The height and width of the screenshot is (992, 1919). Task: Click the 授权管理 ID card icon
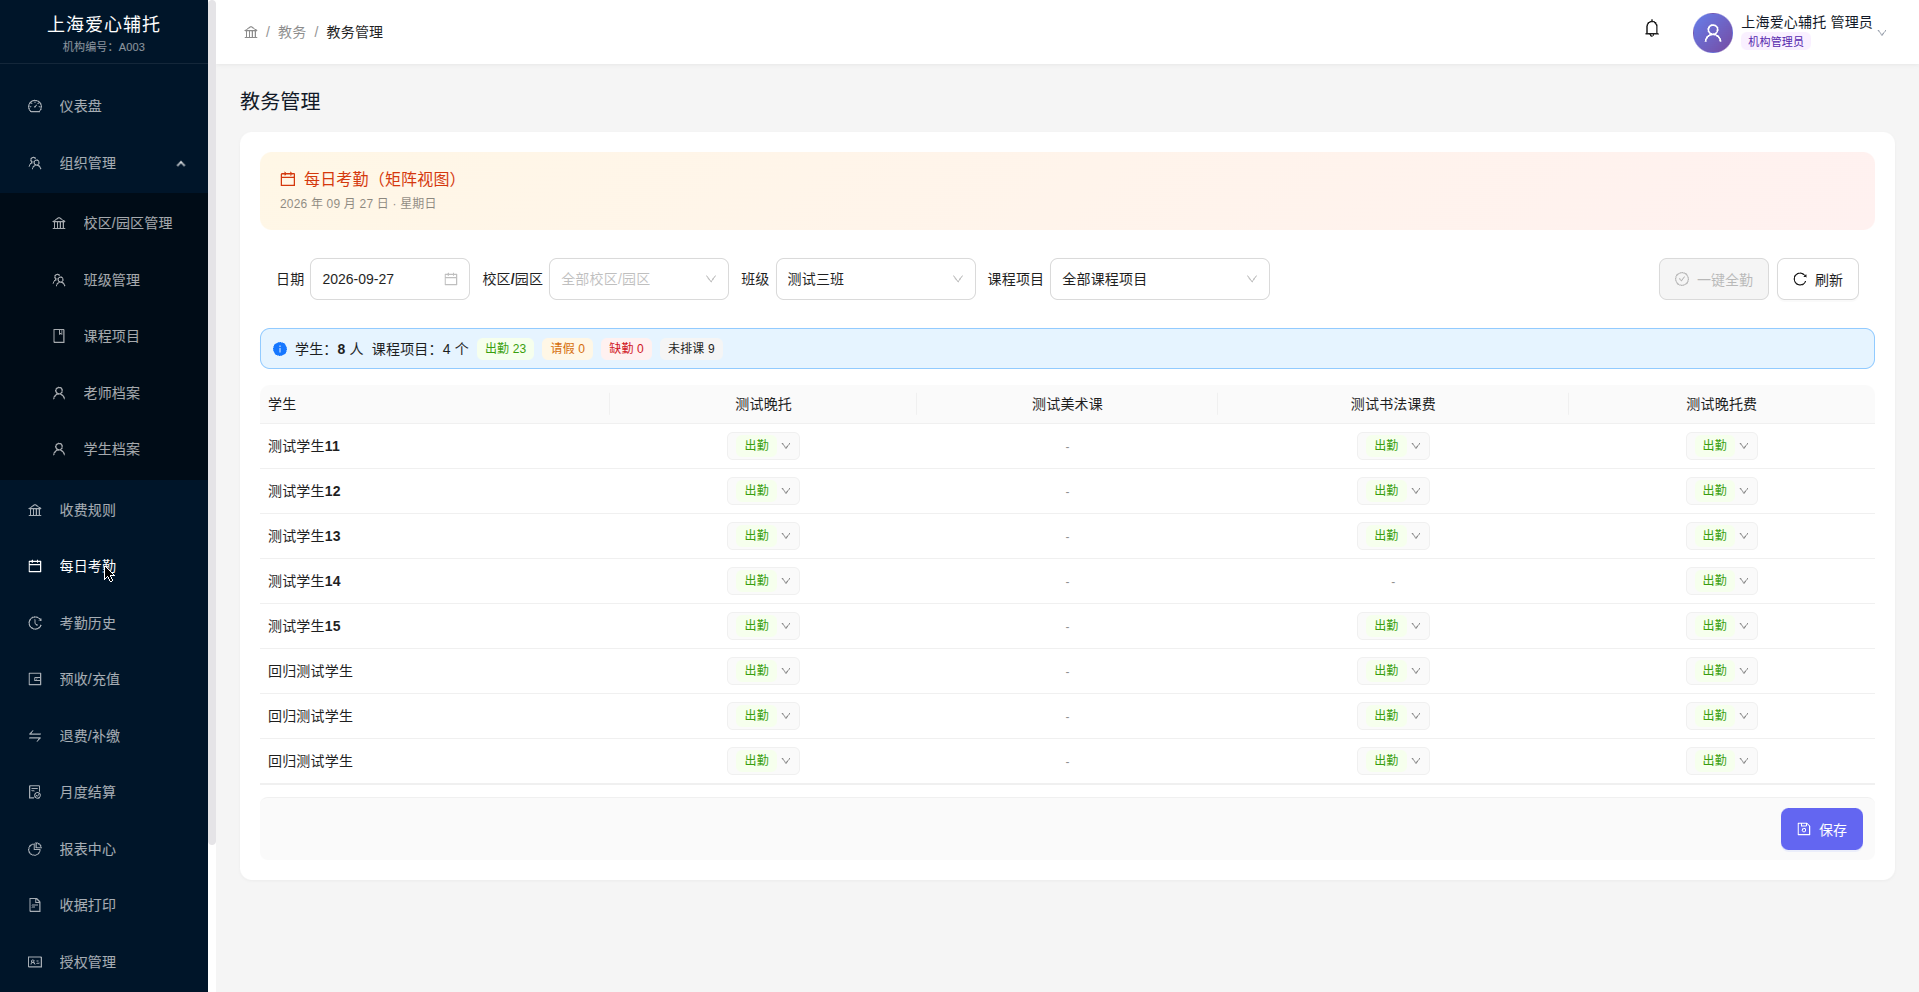pyautogui.click(x=35, y=962)
